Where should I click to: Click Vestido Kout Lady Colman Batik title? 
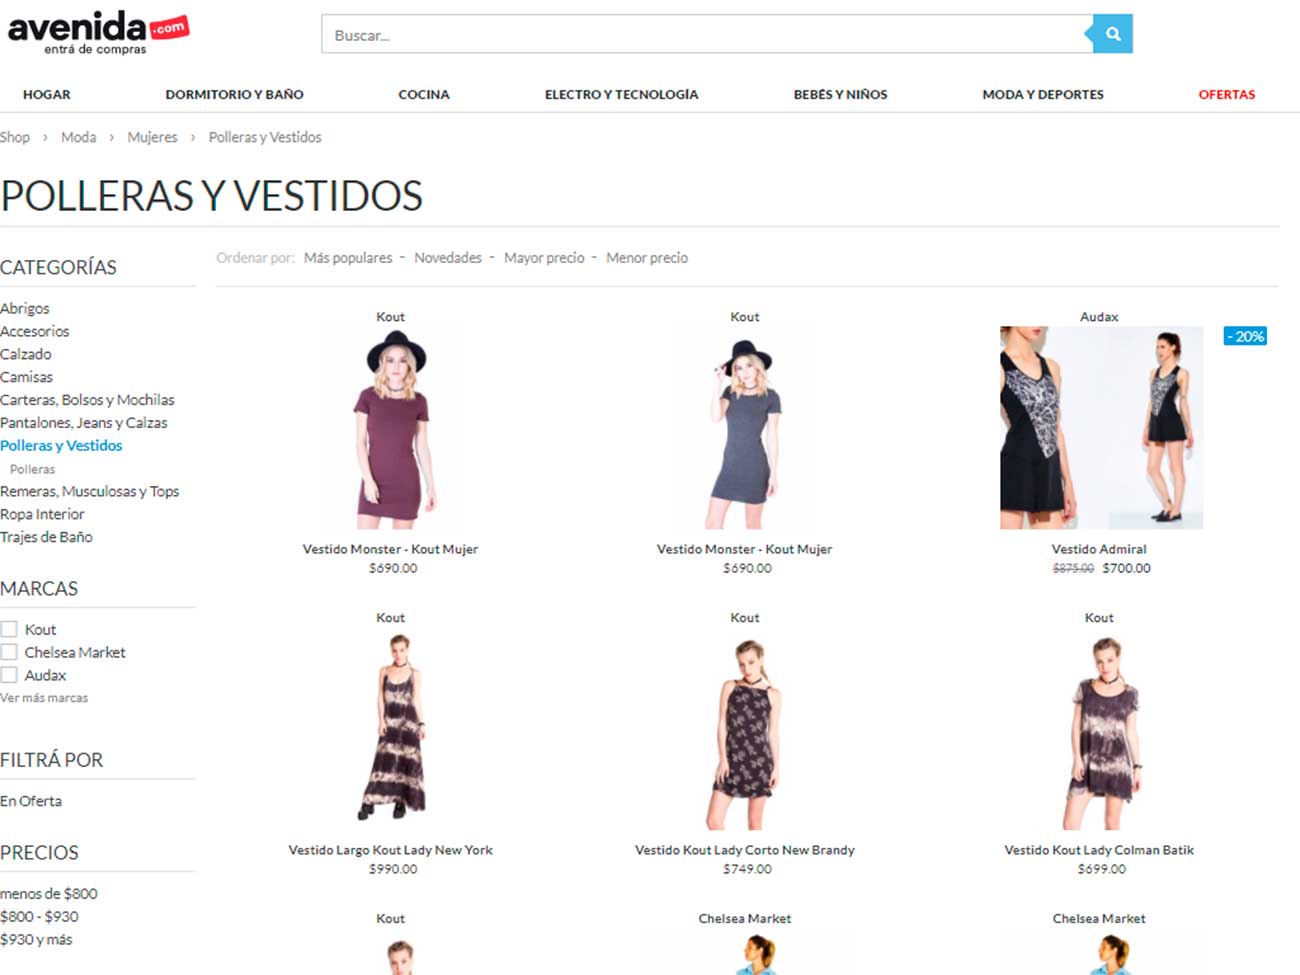tap(1099, 850)
